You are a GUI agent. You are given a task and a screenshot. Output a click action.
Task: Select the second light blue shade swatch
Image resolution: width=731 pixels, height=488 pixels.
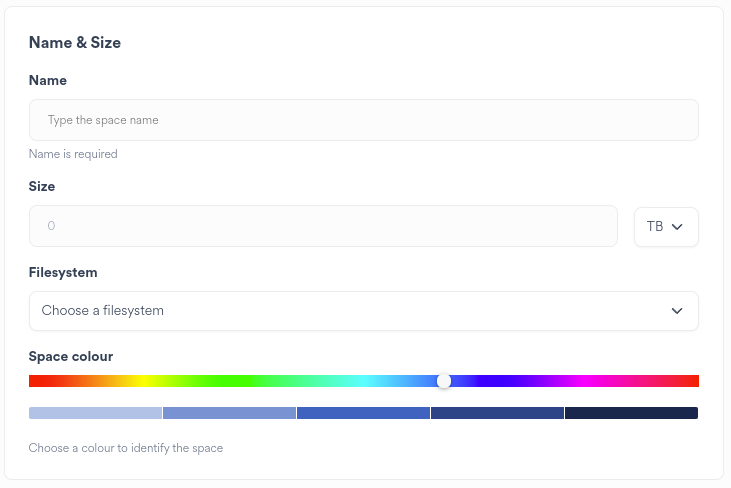(x=229, y=413)
